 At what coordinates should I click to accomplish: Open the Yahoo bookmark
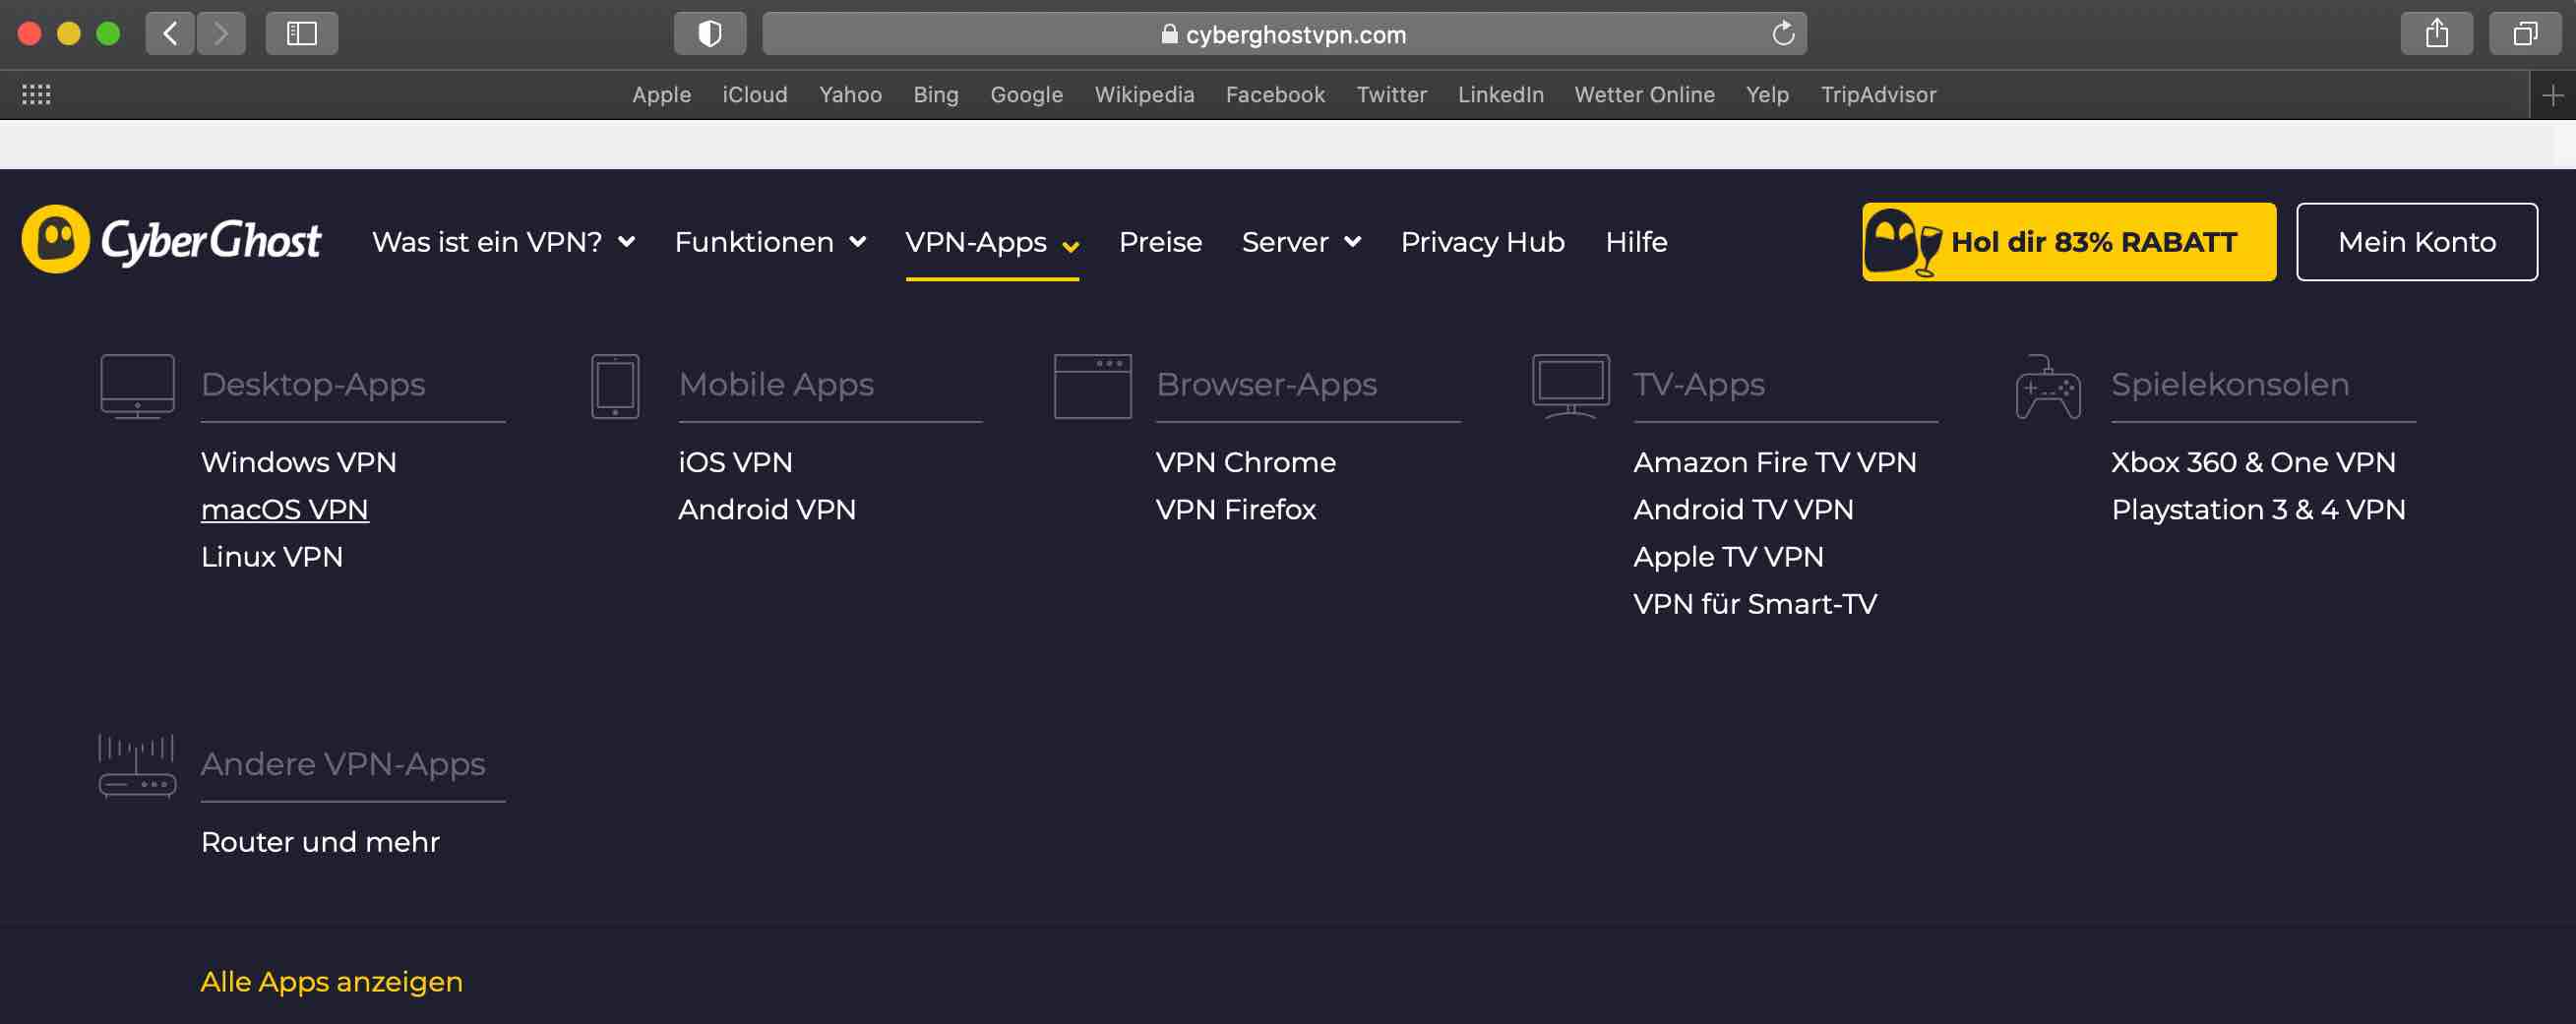850,95
